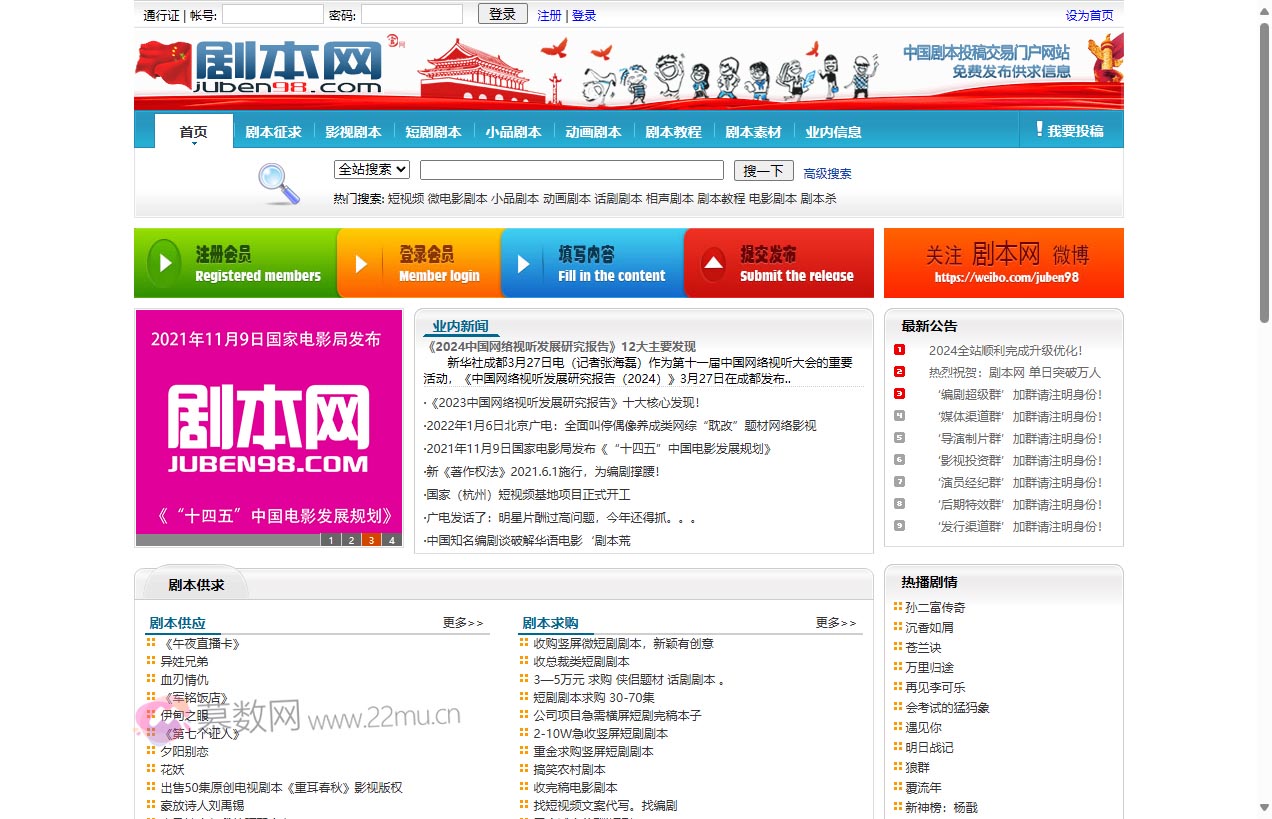Select the 剧本教程 navigation tab
Image resolution: width=1272 pixels, height=819 pixels.
[x=673, y=132]
